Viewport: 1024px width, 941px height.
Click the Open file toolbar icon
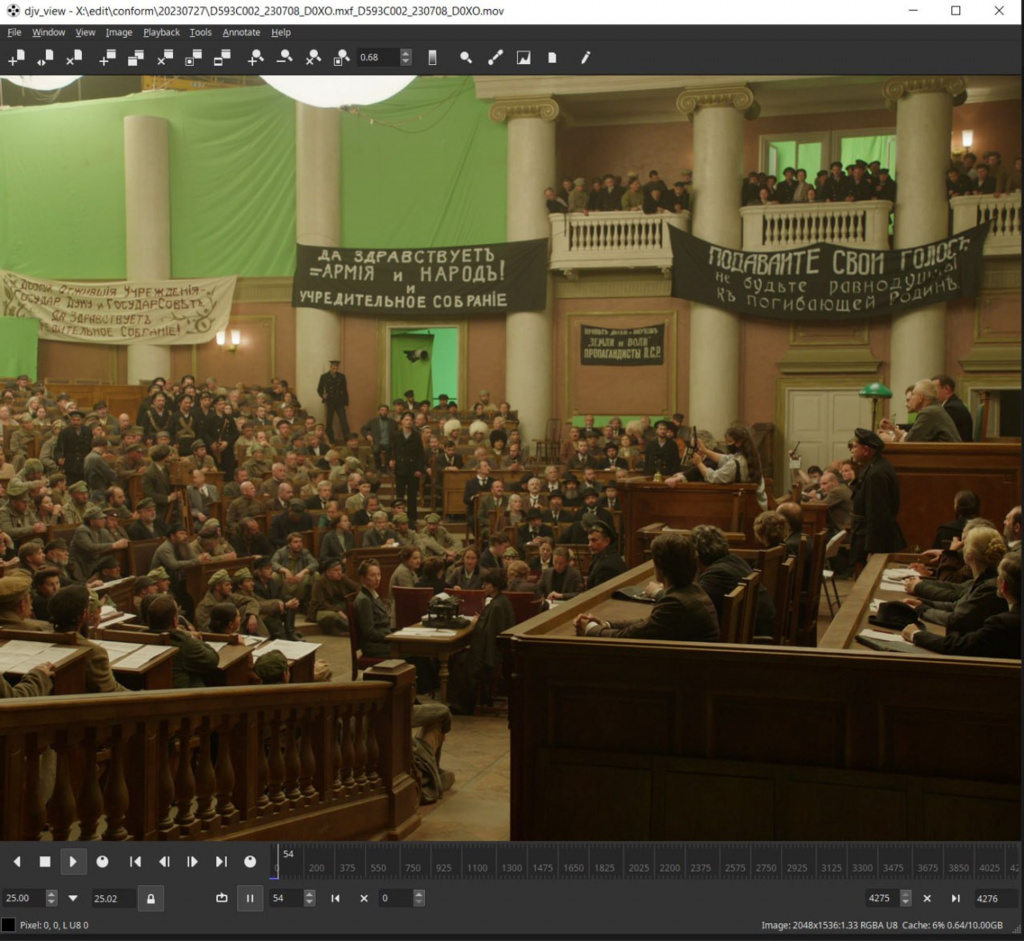click(x=16, y=58)
